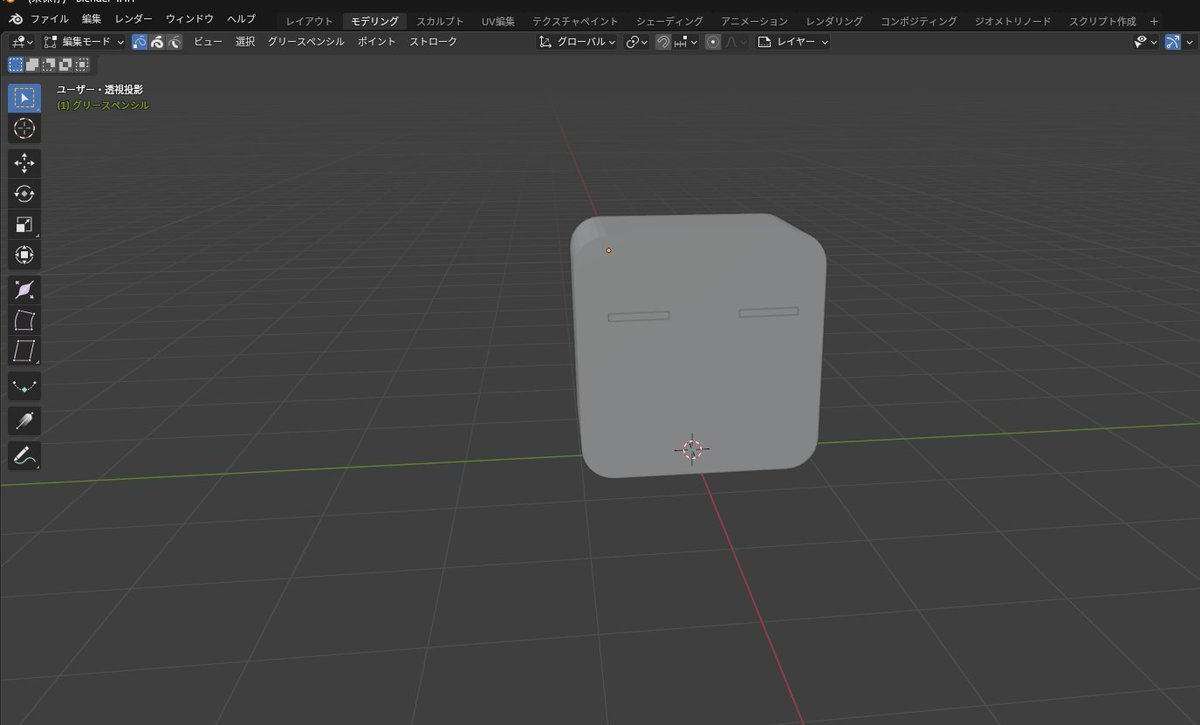The image size is (1200, 725).
Task: Open the ジオメトリノード workspace tab
Action: click(1013, 21)
